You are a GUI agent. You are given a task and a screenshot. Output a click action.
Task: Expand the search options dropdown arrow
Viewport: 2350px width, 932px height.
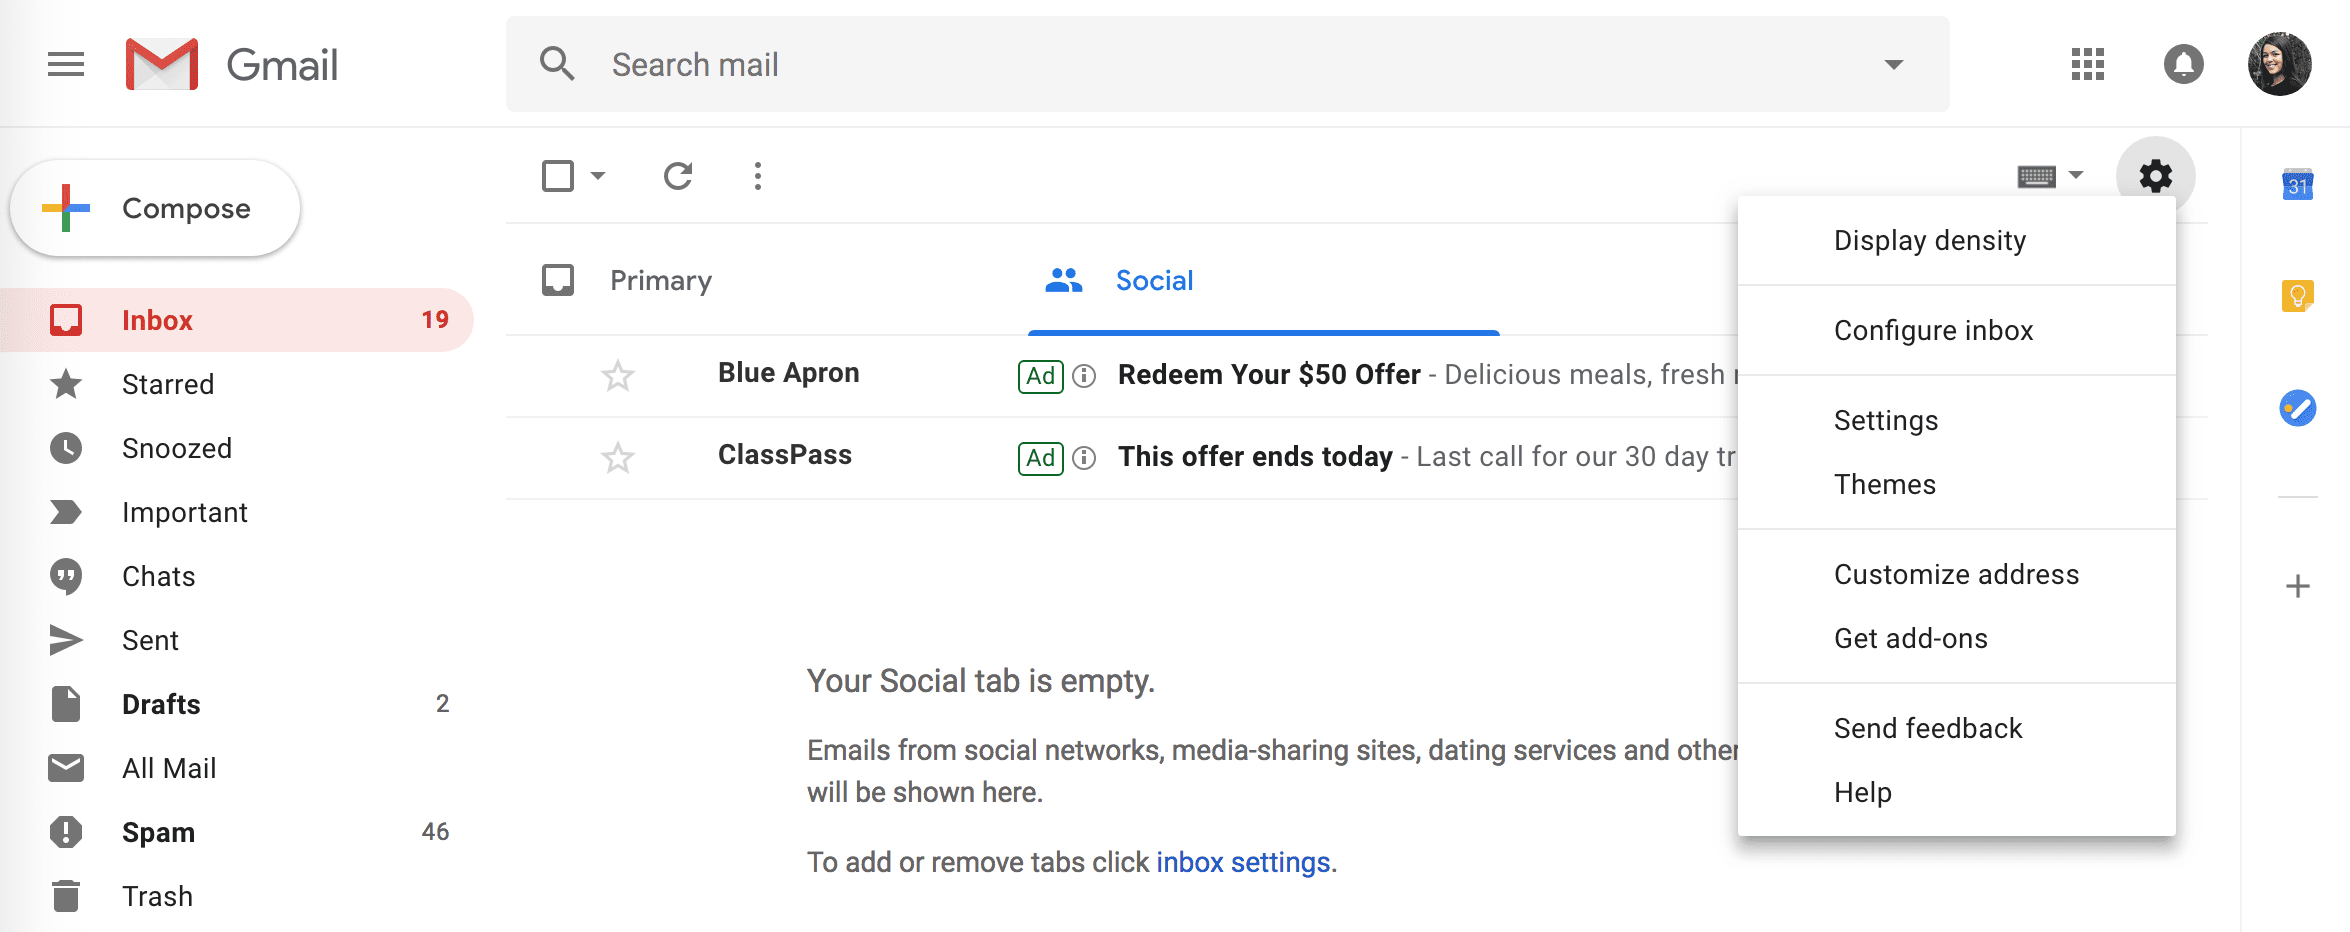[x=1893, y=65]
